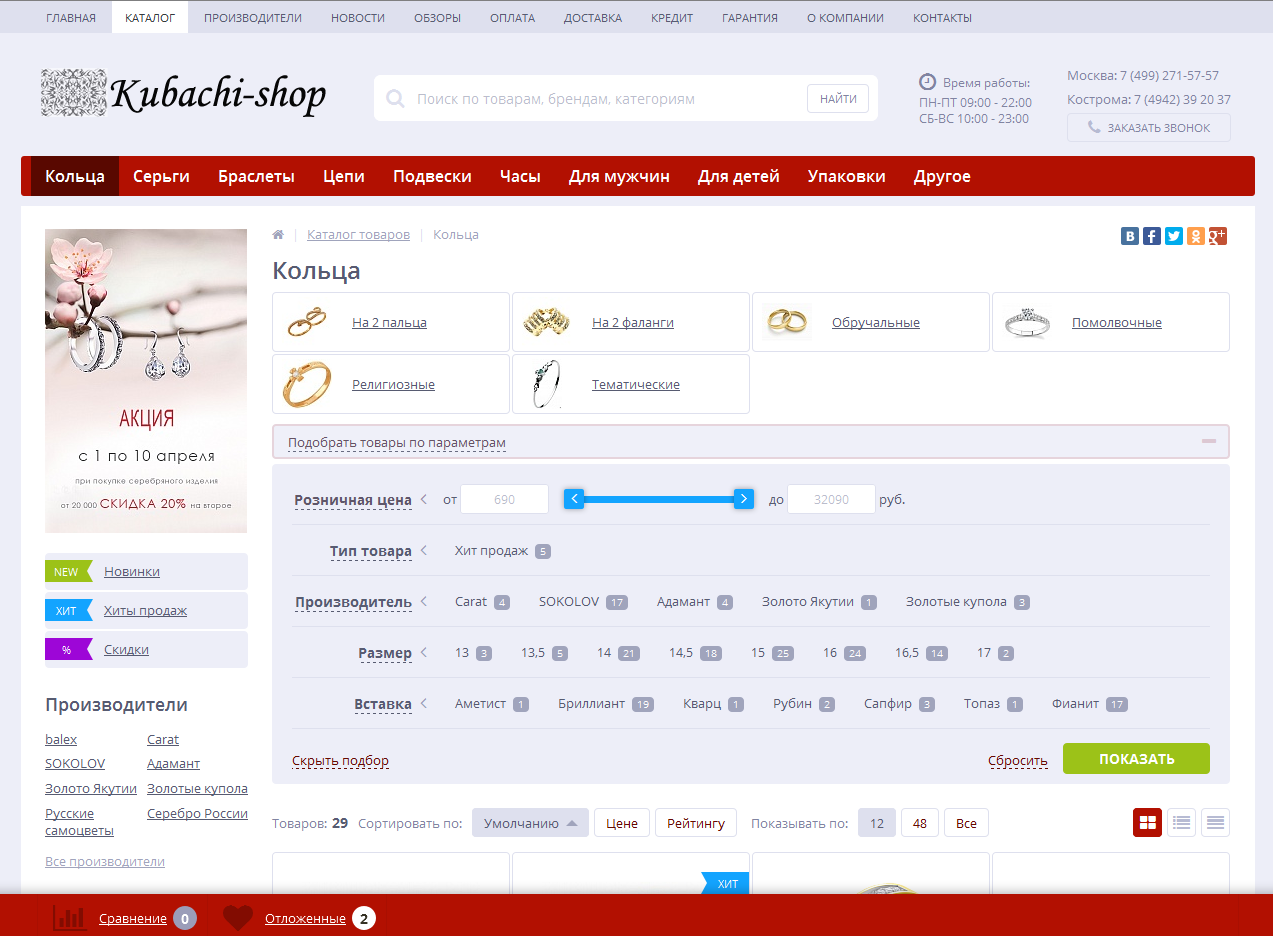Screen dimensions: 1273x936
Task: Share via Google Plus icon
Action: click(x=1217, y=236)
